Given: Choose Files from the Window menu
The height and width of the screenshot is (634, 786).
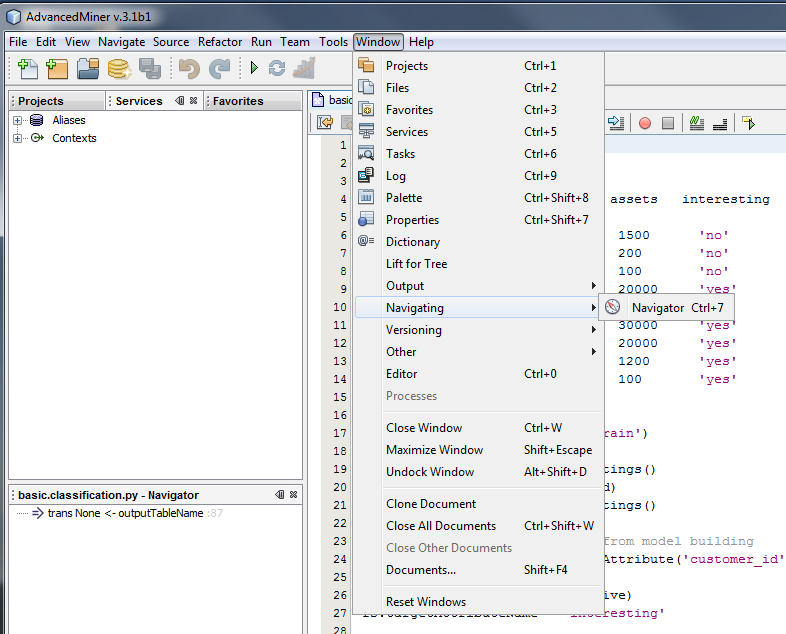Looking at the screenshot, I should [x=479, y=88].
